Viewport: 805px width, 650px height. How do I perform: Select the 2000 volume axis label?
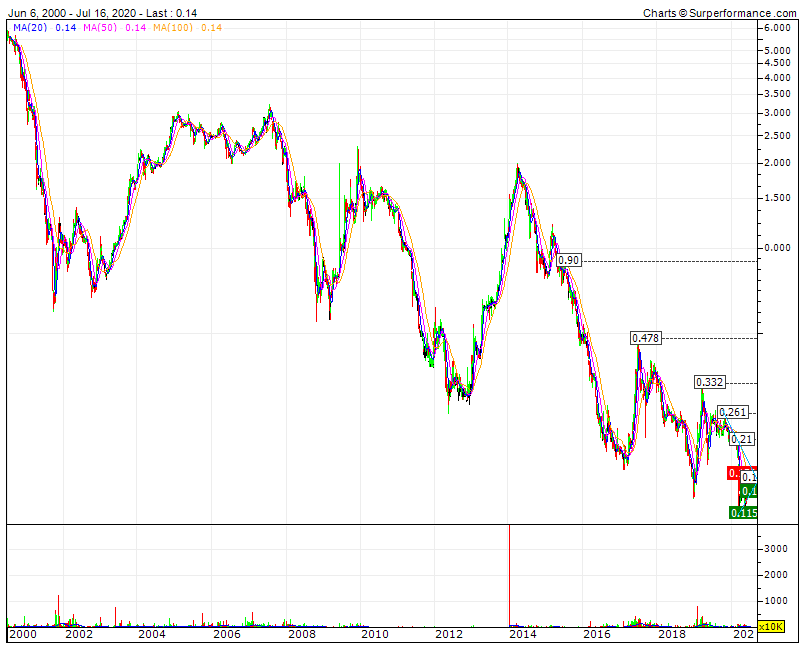[x=776, y=575]
